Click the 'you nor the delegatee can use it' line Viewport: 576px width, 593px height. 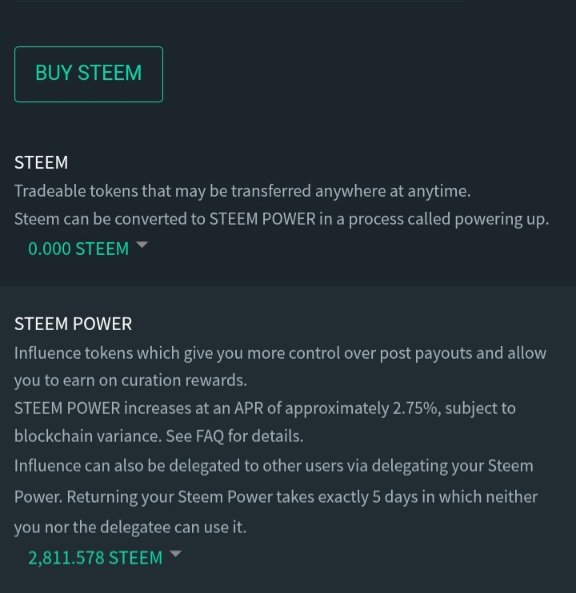pos(130,527)
